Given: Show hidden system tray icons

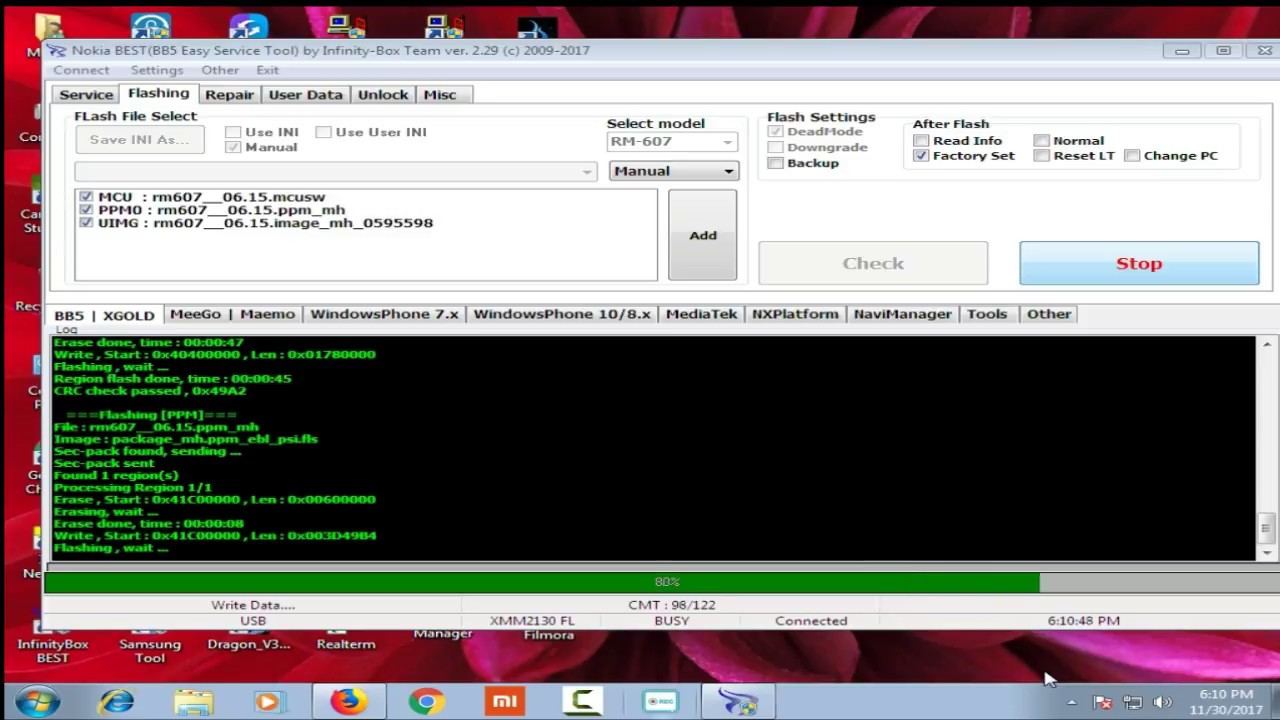Looking at the screenshot, I should point(1071,702).
